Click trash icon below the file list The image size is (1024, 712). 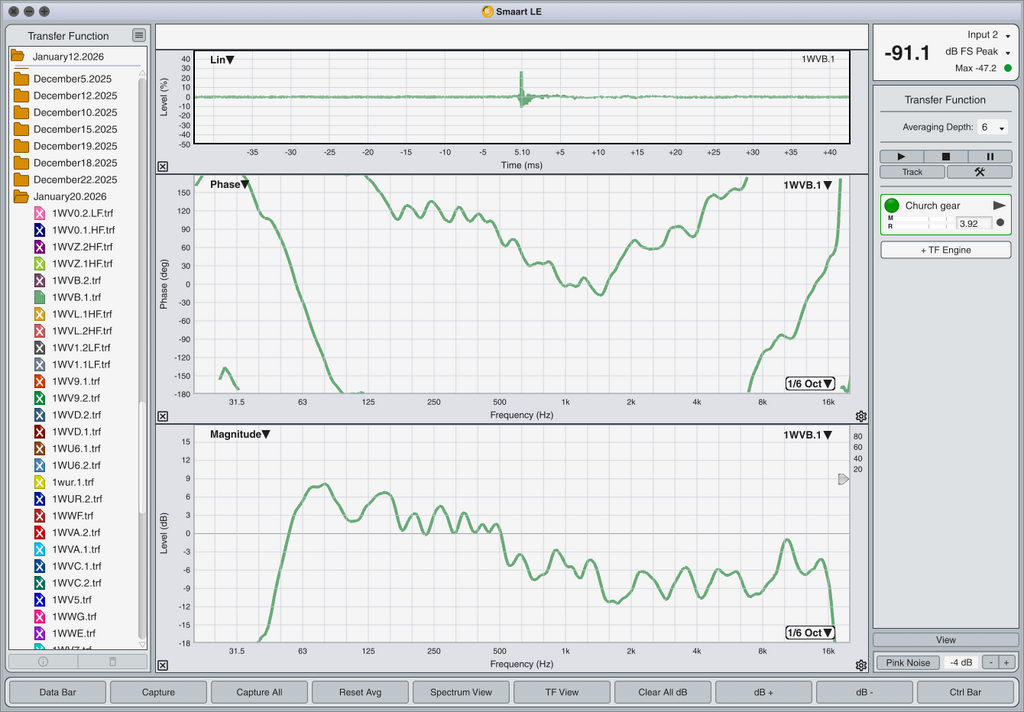[112, 662]
